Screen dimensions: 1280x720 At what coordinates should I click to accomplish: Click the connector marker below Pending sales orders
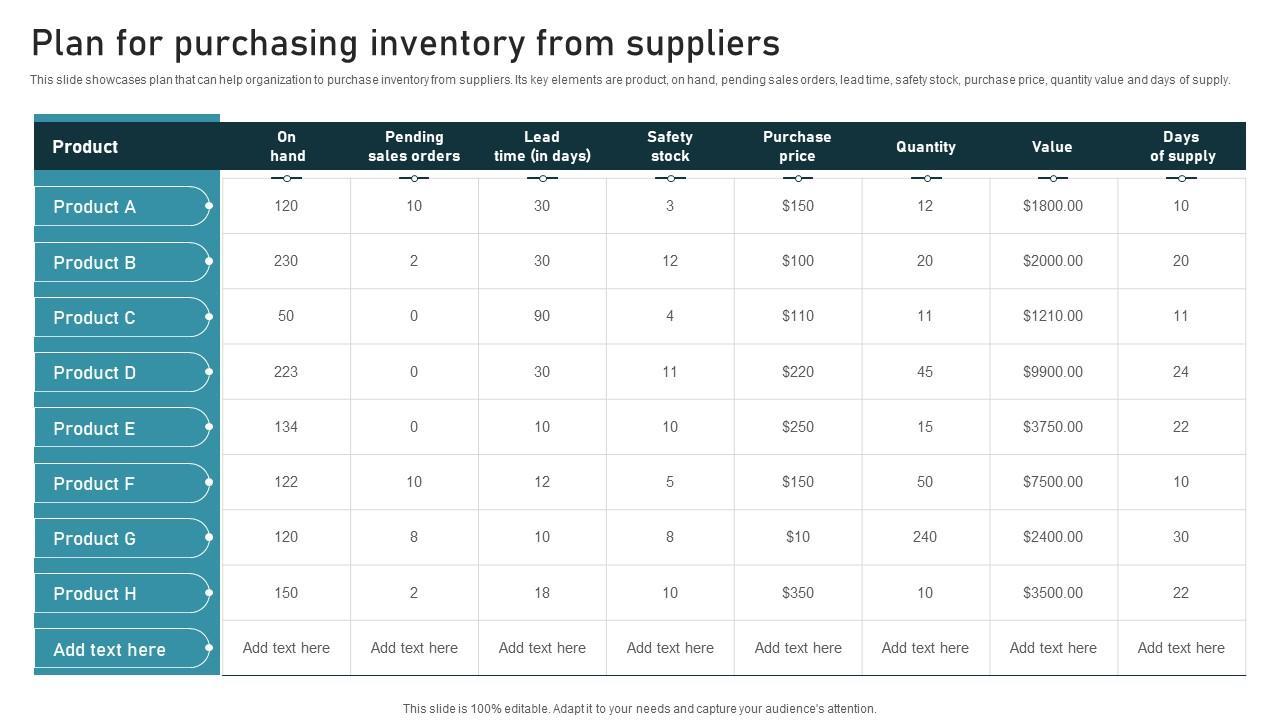tap(414, 179)
